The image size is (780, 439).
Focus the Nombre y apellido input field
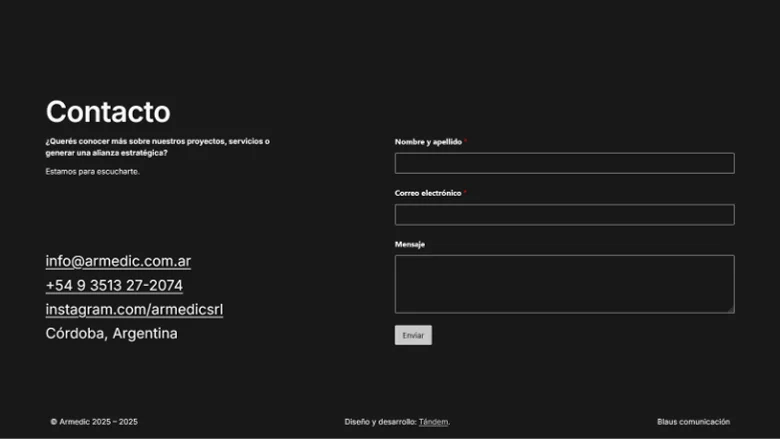pyautogui.click(x=564, y=163)
